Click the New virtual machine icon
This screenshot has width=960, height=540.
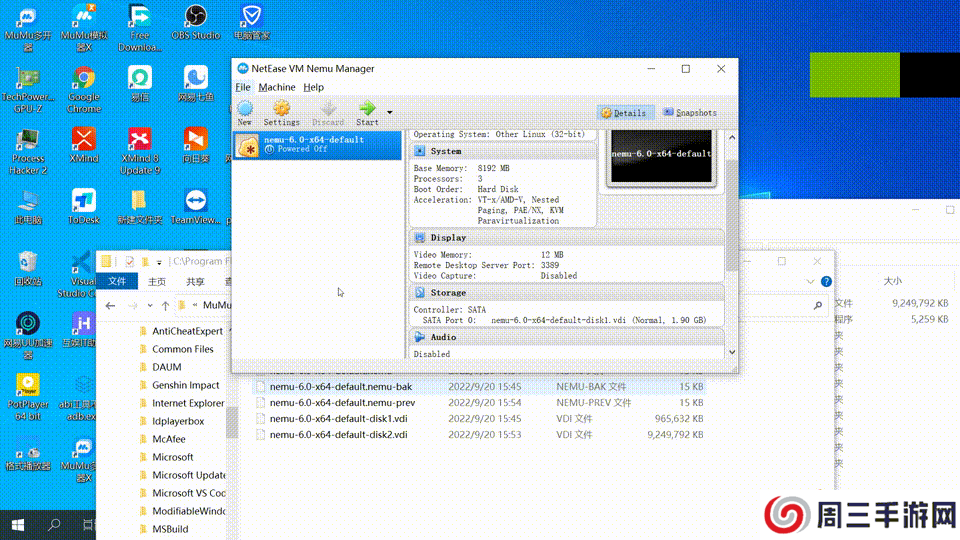point(245,109)
